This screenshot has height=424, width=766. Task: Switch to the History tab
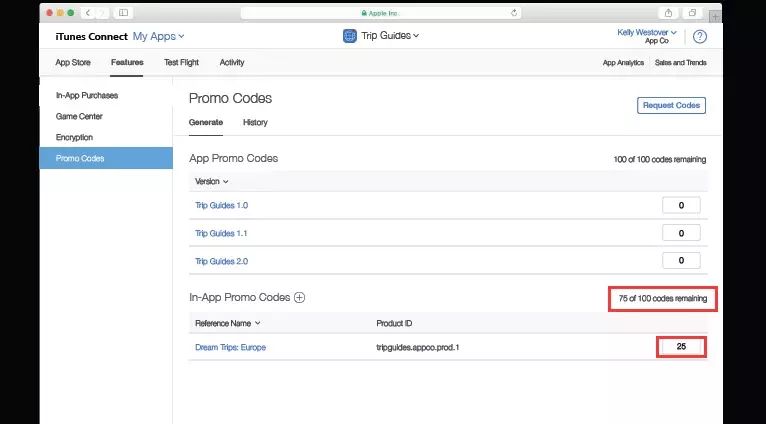pos(255,123)
